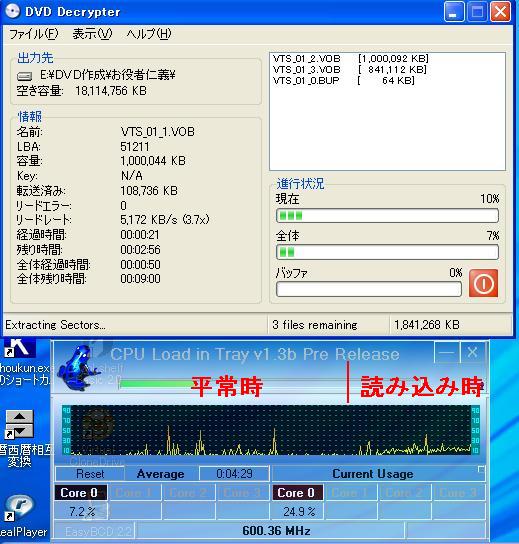Select VTS_01_3.VOB in the file list

(x=350, y=69)
